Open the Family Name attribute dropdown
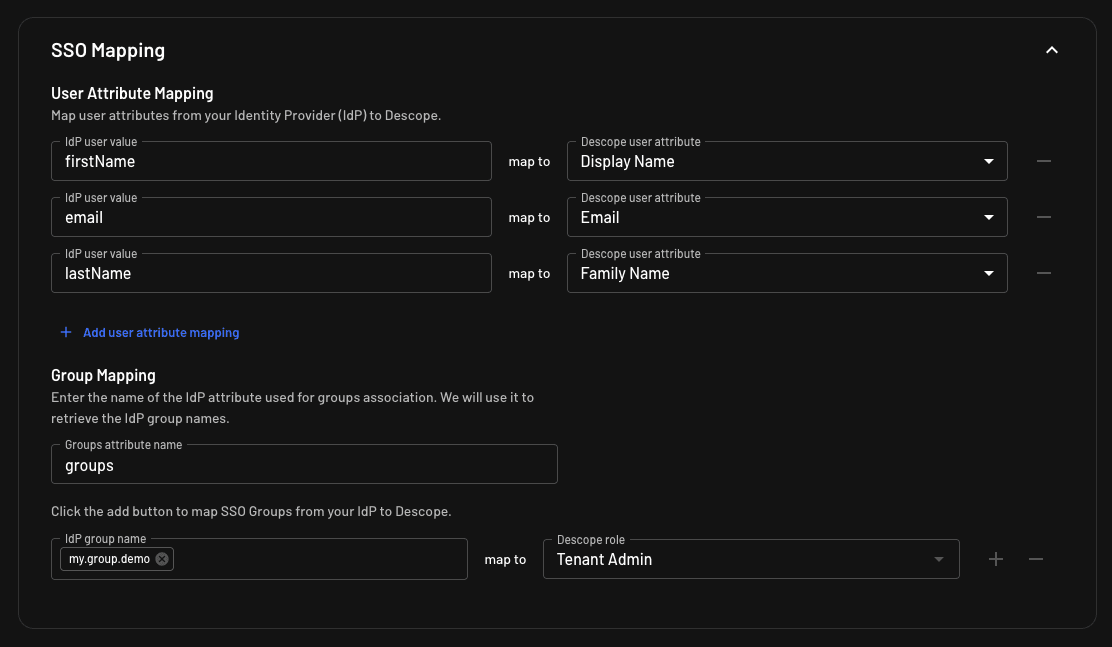This screenshot has width=1112, height=647. click(987, 273)
